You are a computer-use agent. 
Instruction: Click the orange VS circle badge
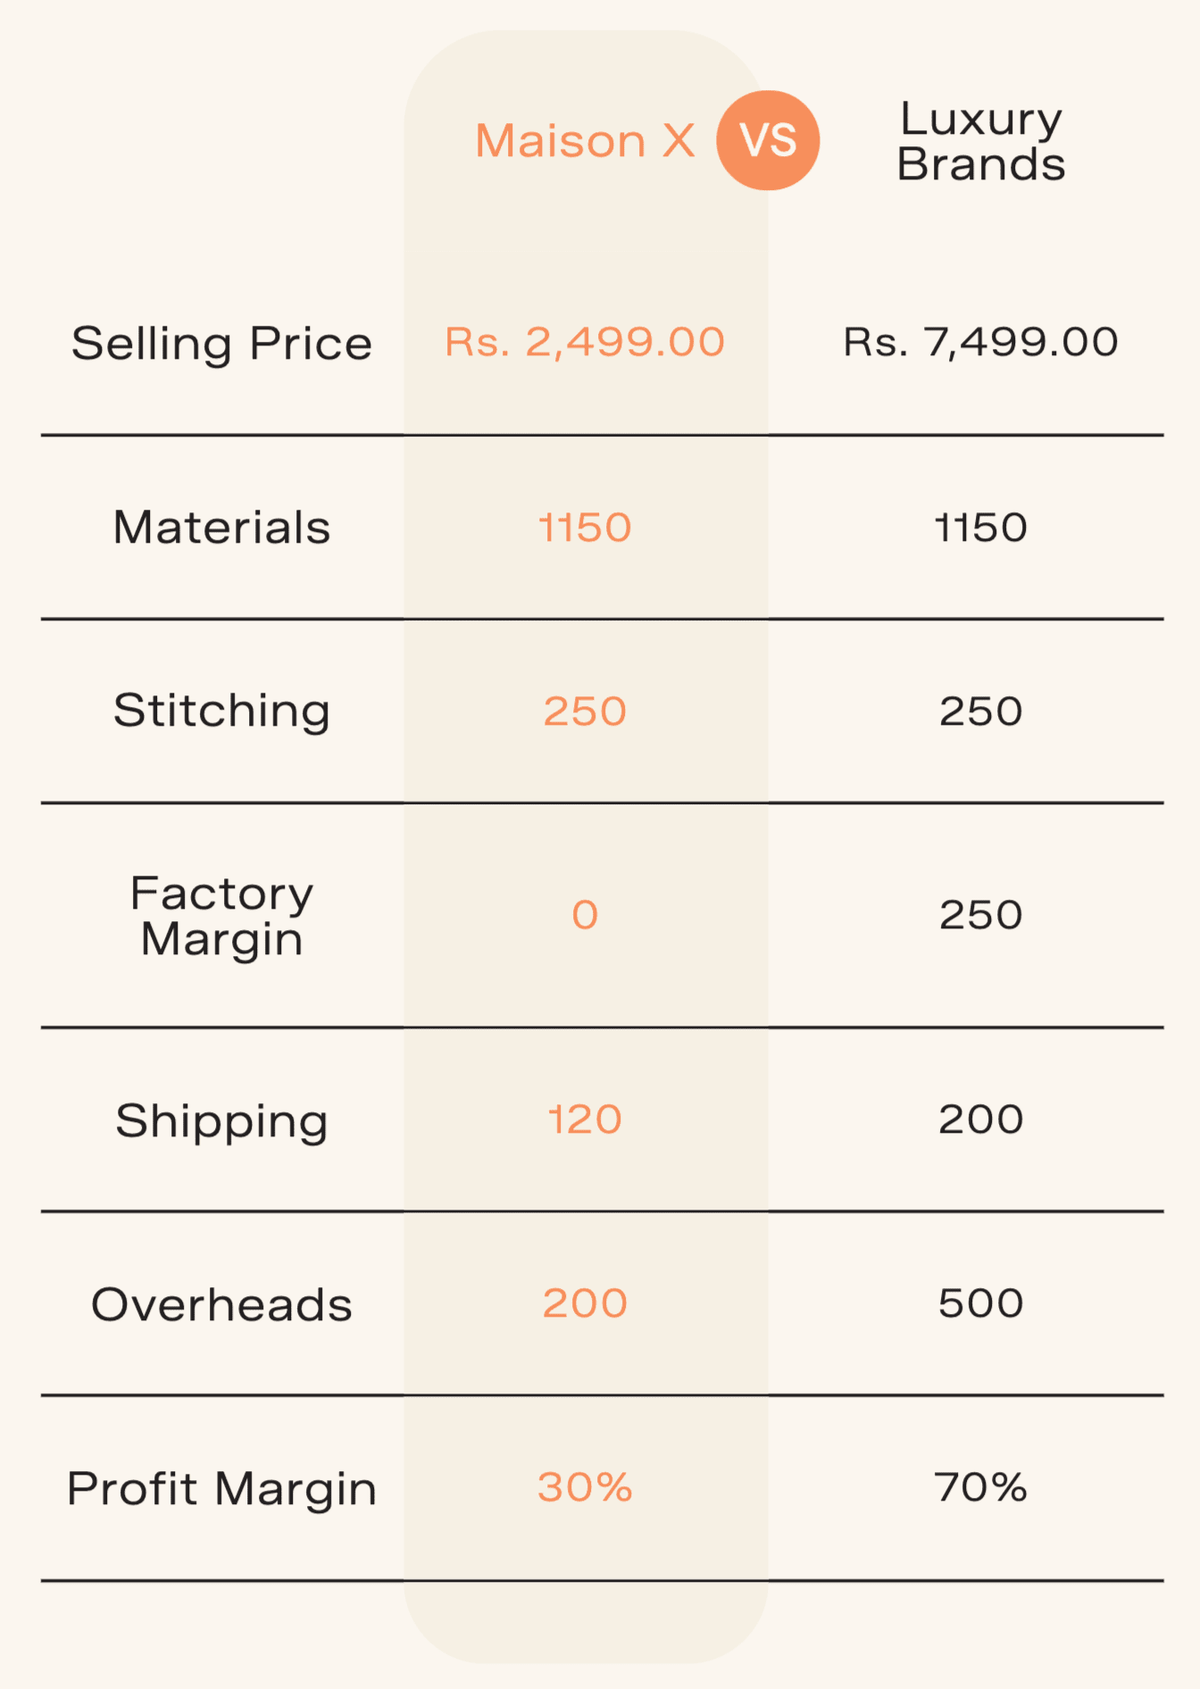point(768,140)
